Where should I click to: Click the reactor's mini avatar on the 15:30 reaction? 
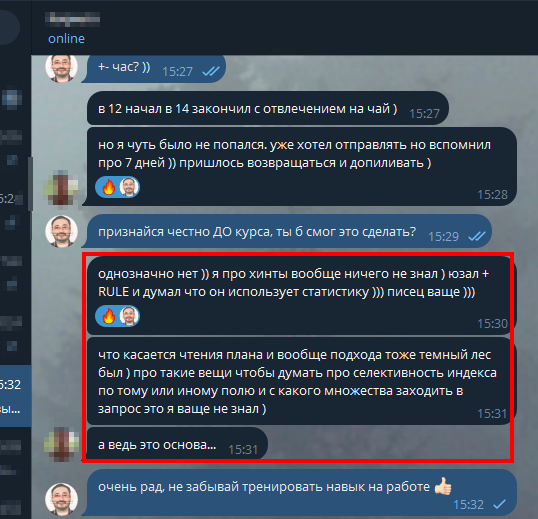tap(129, 316)
